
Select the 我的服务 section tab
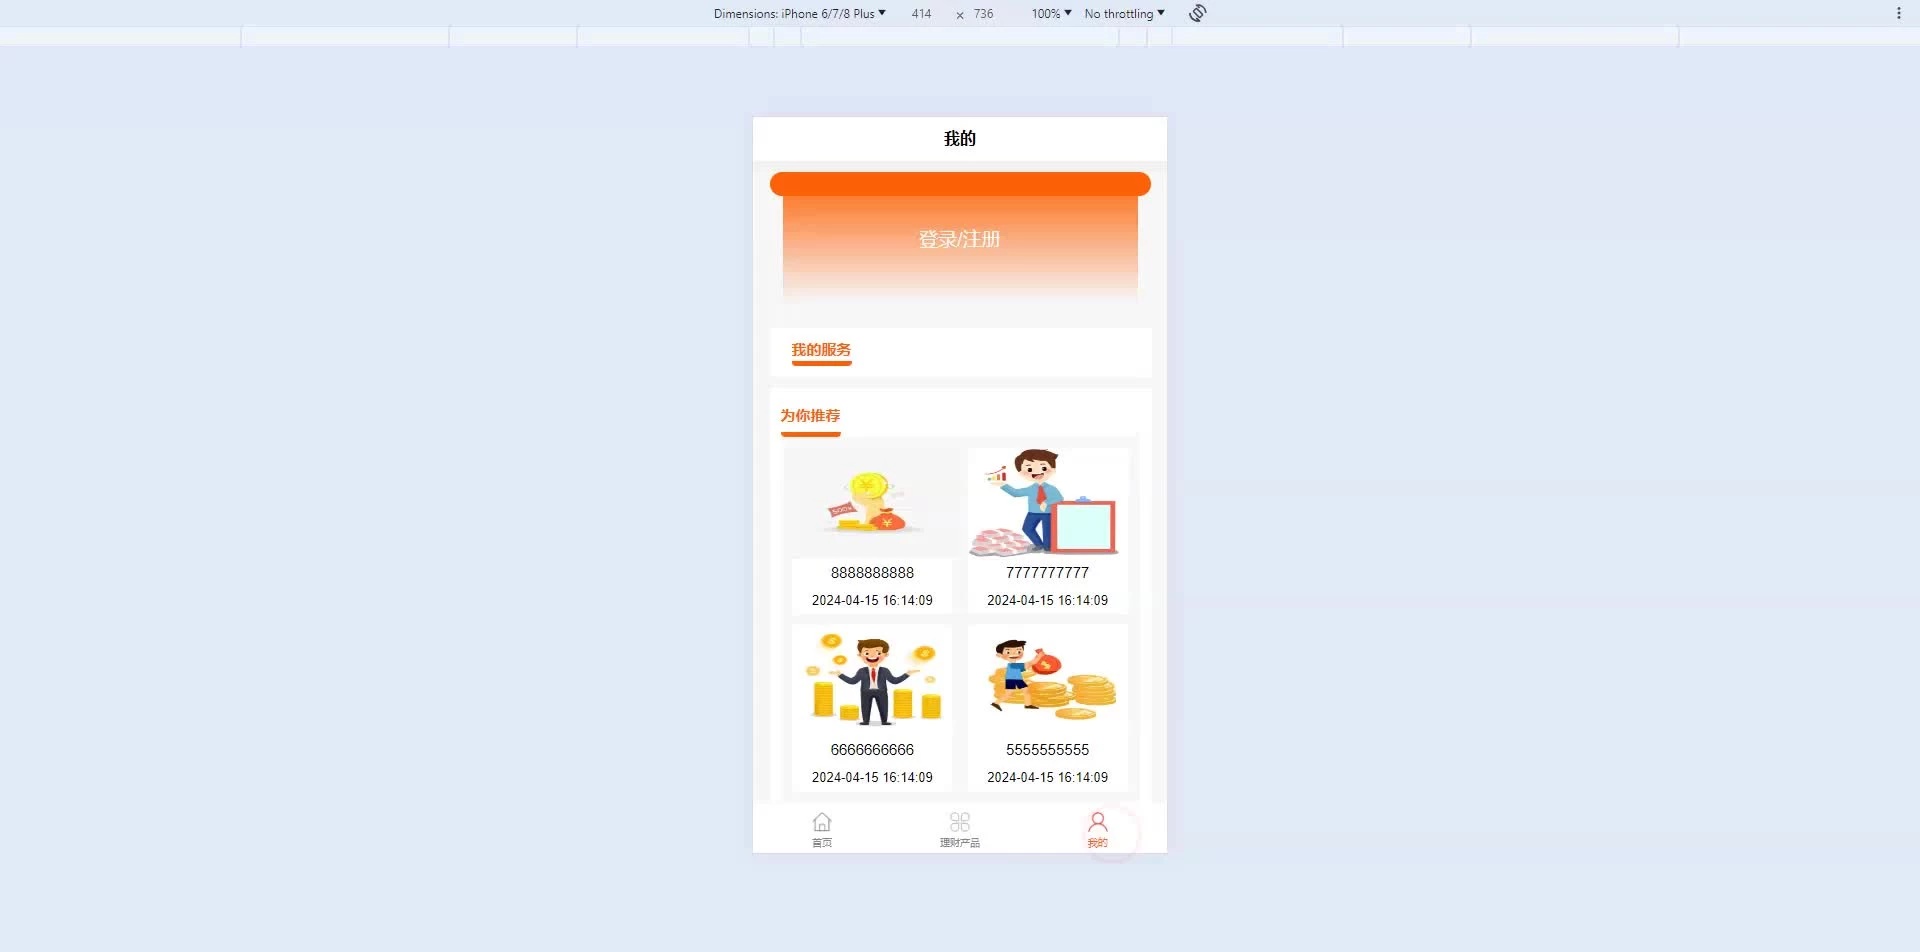click(x=821, y=350)
